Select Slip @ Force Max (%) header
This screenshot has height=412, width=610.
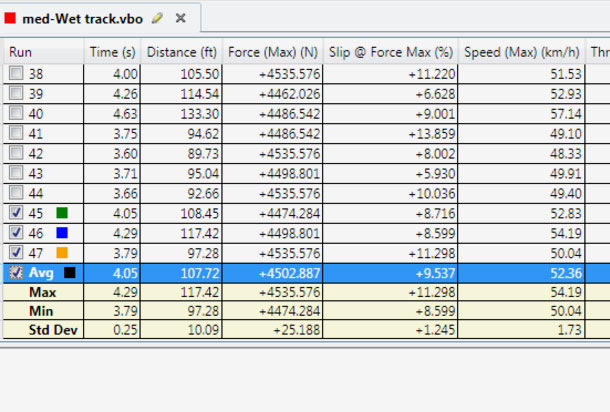click(x=390, y=51)
